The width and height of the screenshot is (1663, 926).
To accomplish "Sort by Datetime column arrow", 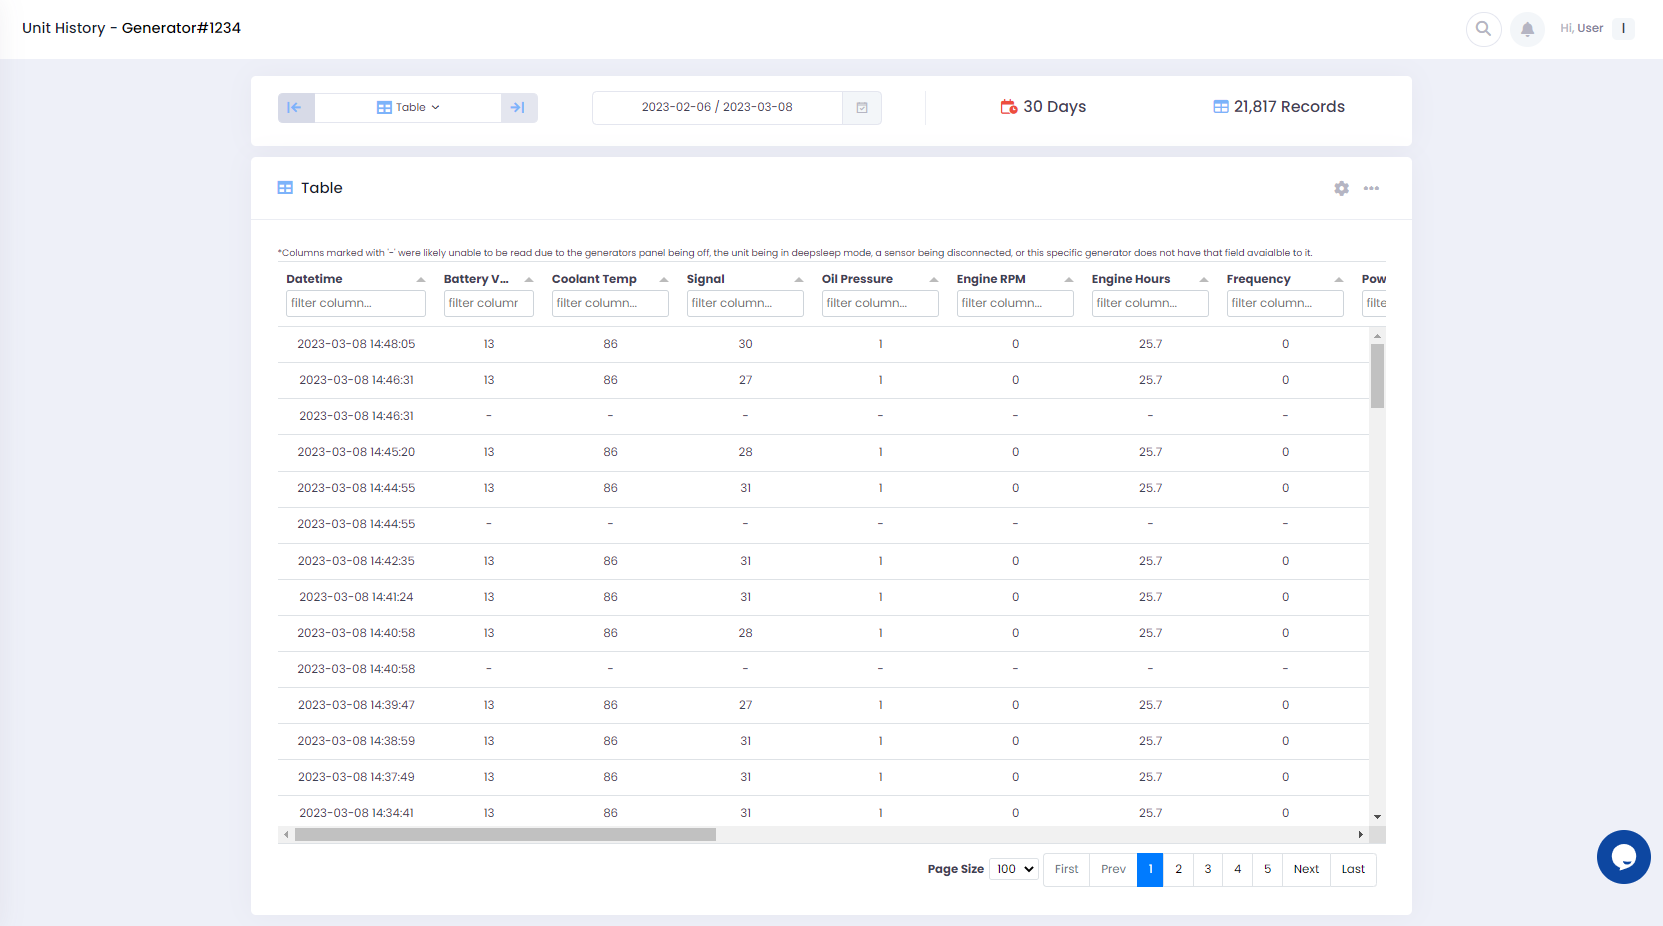I will pos(421,280).
